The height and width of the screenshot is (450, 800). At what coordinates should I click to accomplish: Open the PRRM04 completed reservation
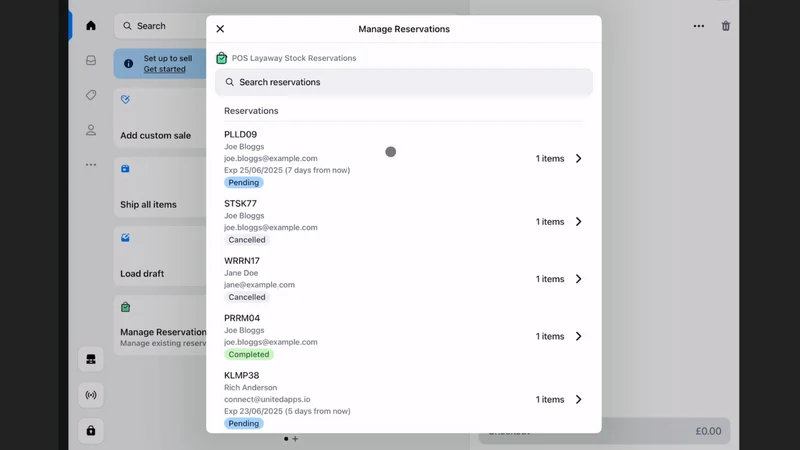pos(404,336)
